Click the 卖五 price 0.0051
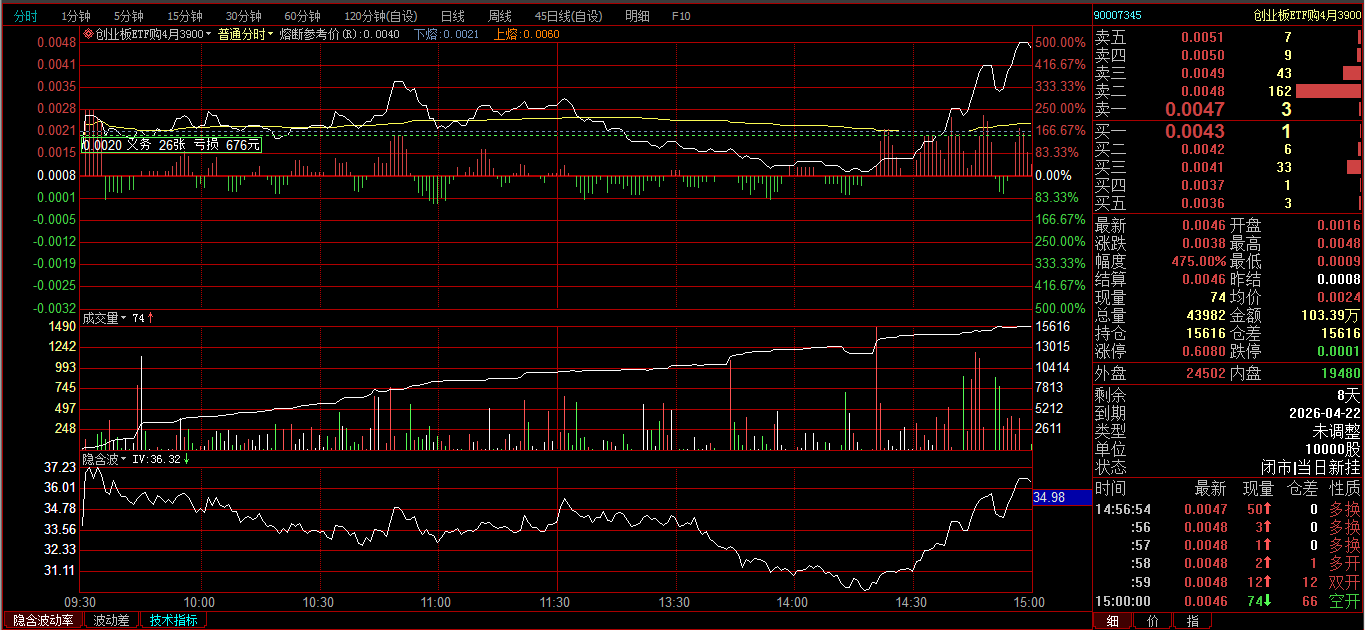1365x630 pixels. point(1203,37)
